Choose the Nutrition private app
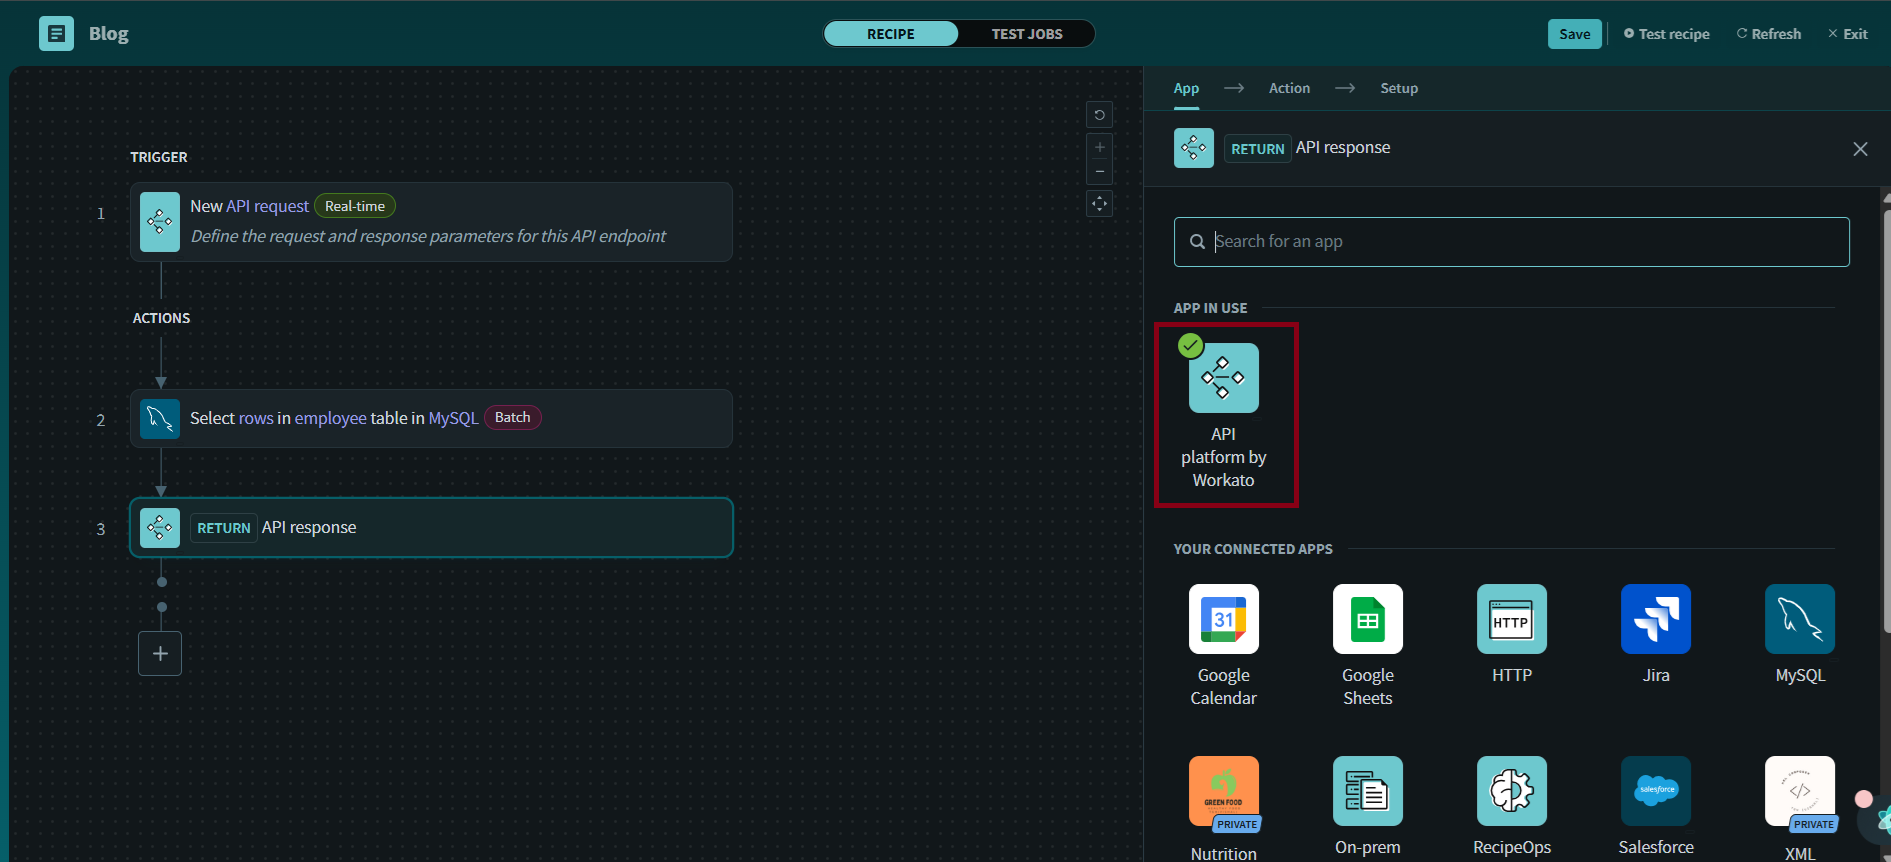The image size is (1891, 862). pyautogui.click(x=1224, y=808)
